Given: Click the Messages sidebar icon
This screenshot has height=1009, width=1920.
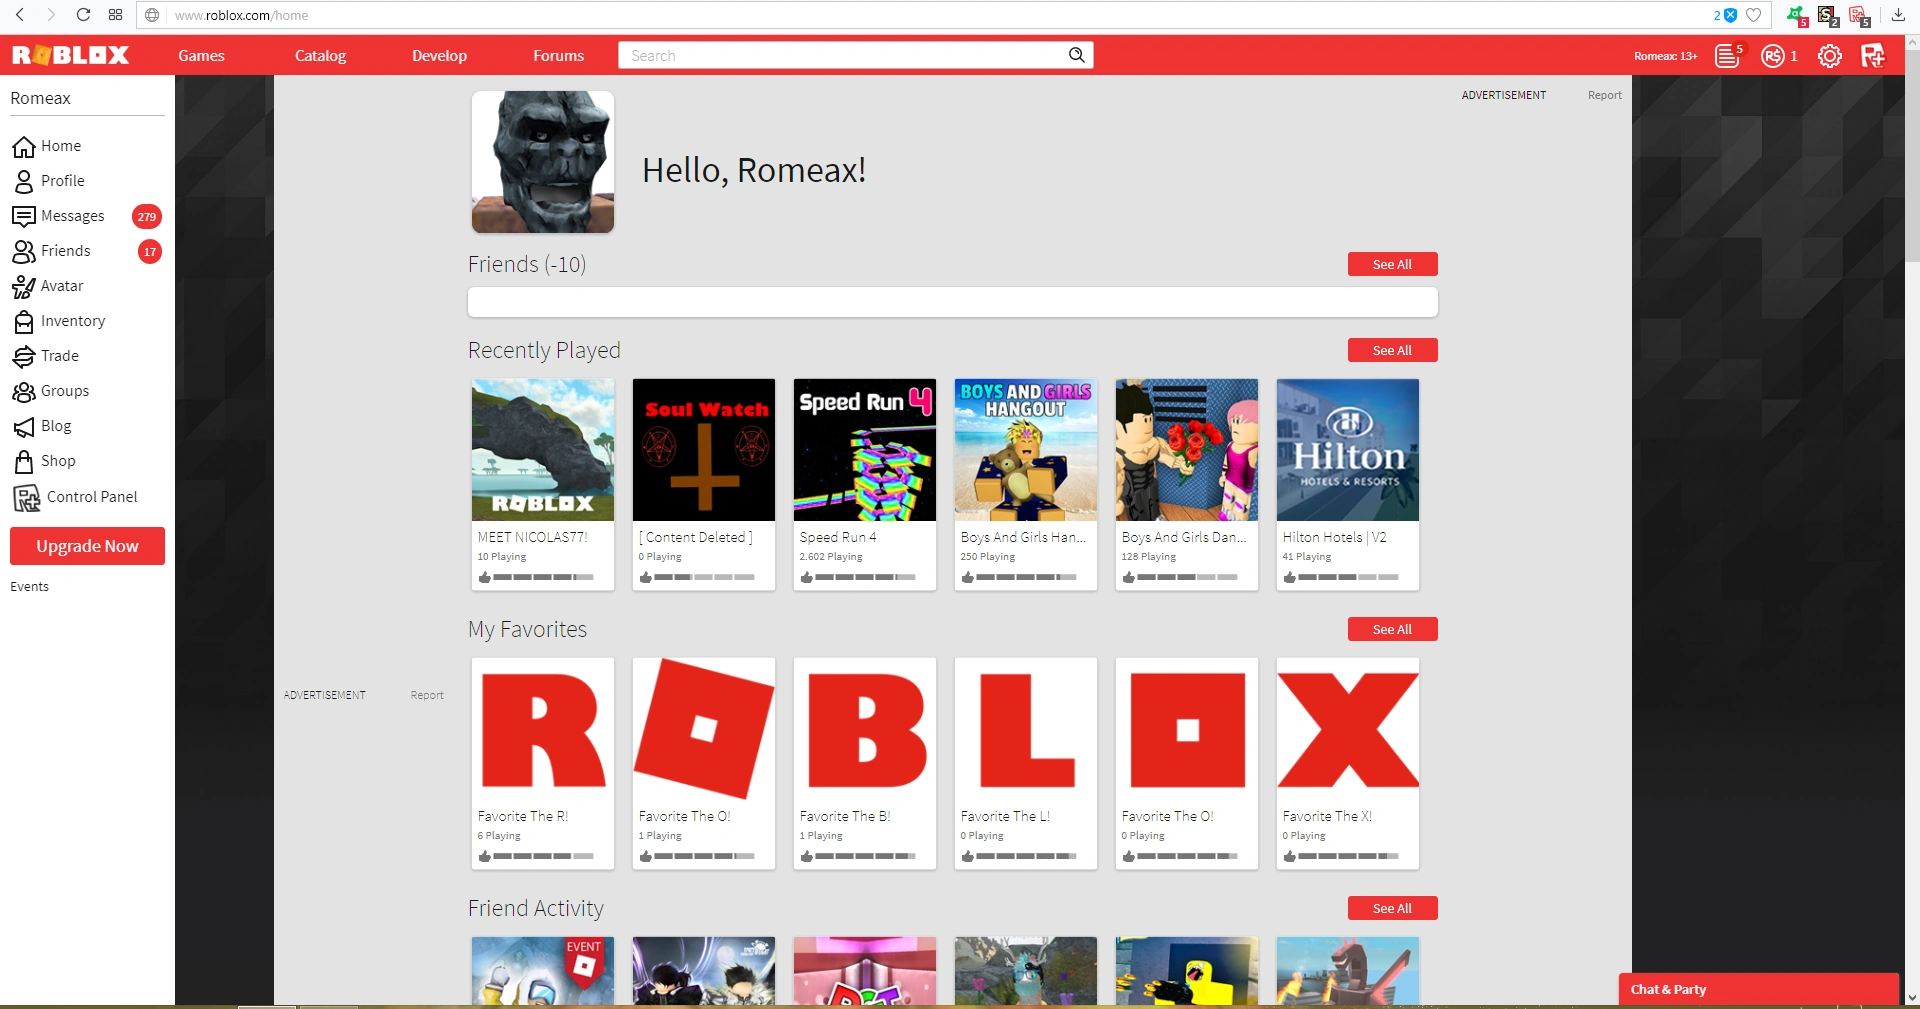Looking at the screenshot, I should [x=24, y=217].
